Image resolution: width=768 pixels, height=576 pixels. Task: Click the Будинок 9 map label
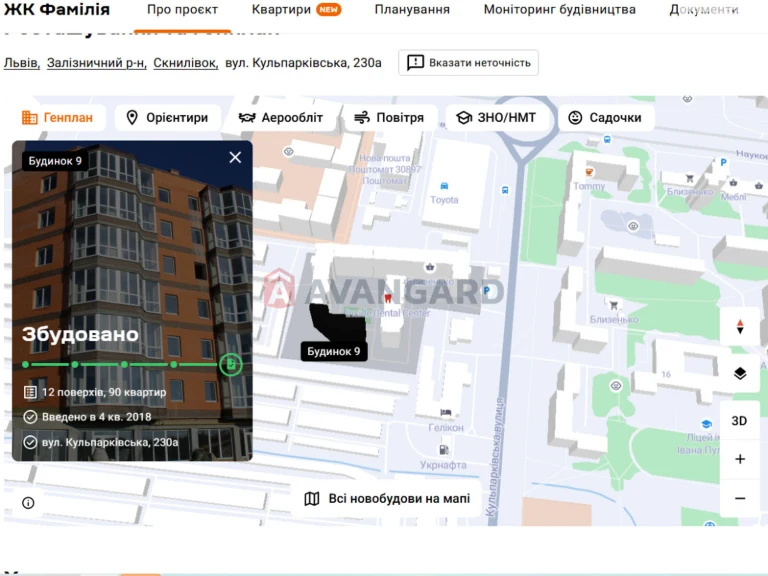point(334,351)
